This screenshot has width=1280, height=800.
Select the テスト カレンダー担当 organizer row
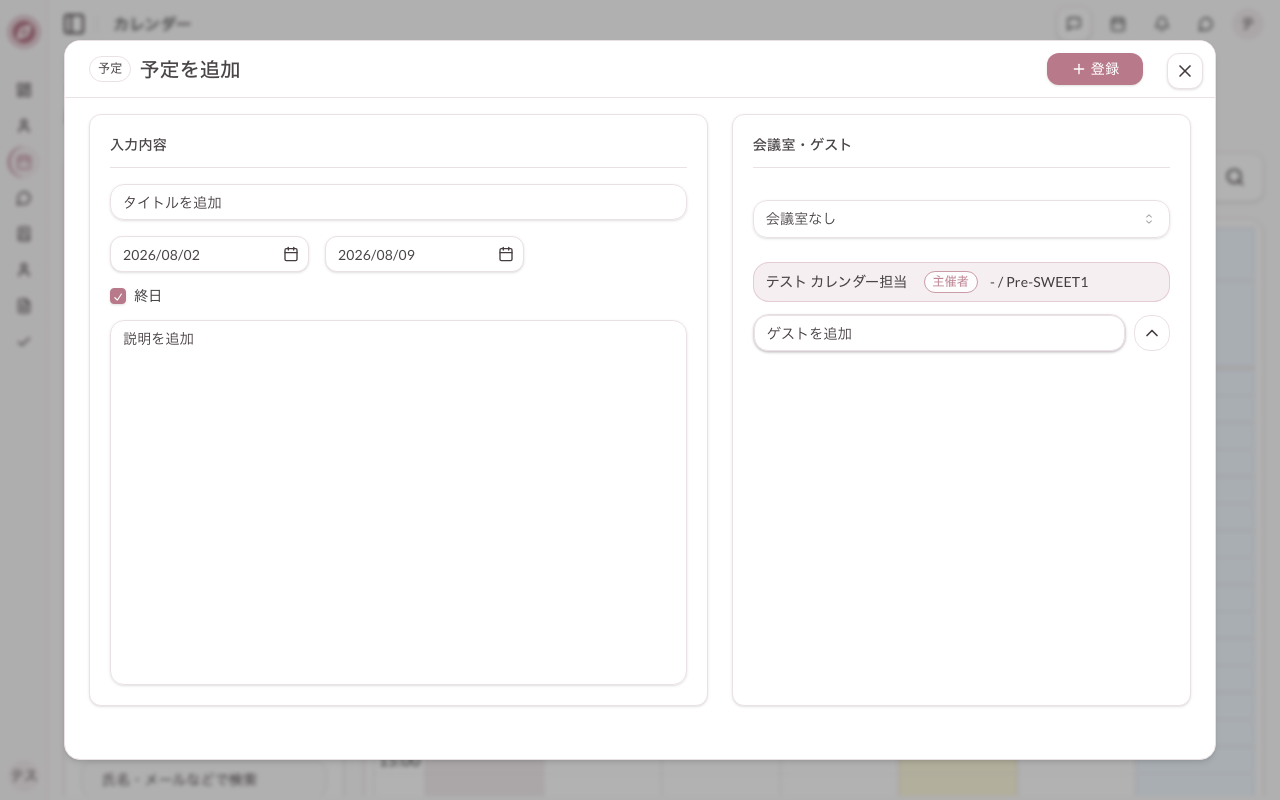click(961, 282)
